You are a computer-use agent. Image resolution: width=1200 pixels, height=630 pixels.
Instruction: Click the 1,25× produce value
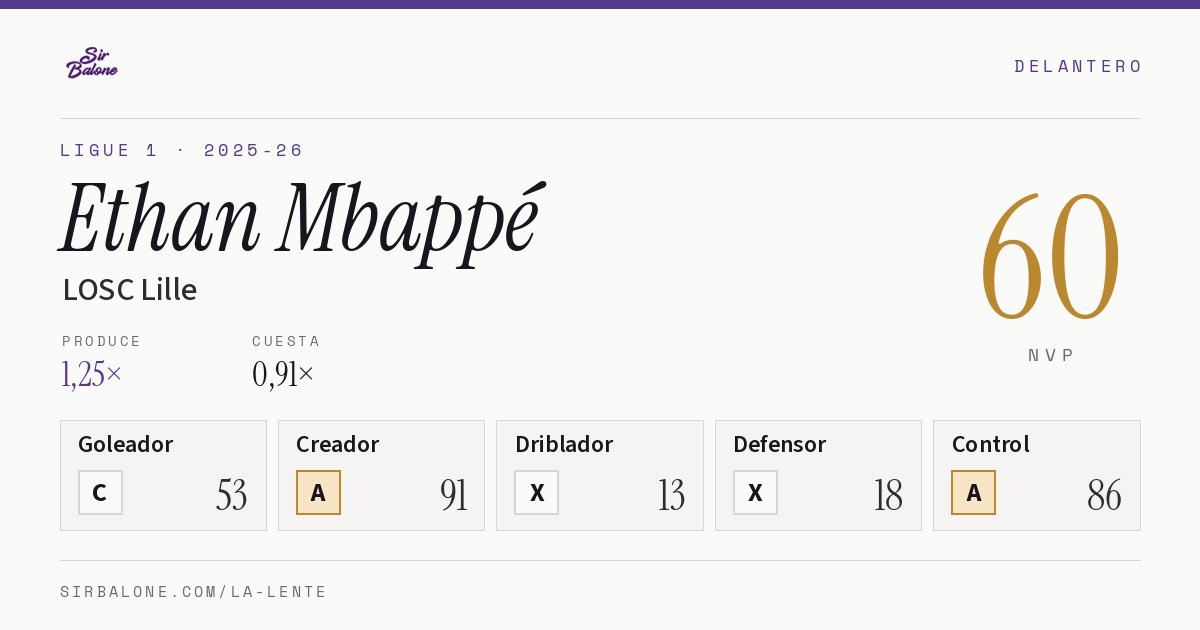(x=92, y=374)
